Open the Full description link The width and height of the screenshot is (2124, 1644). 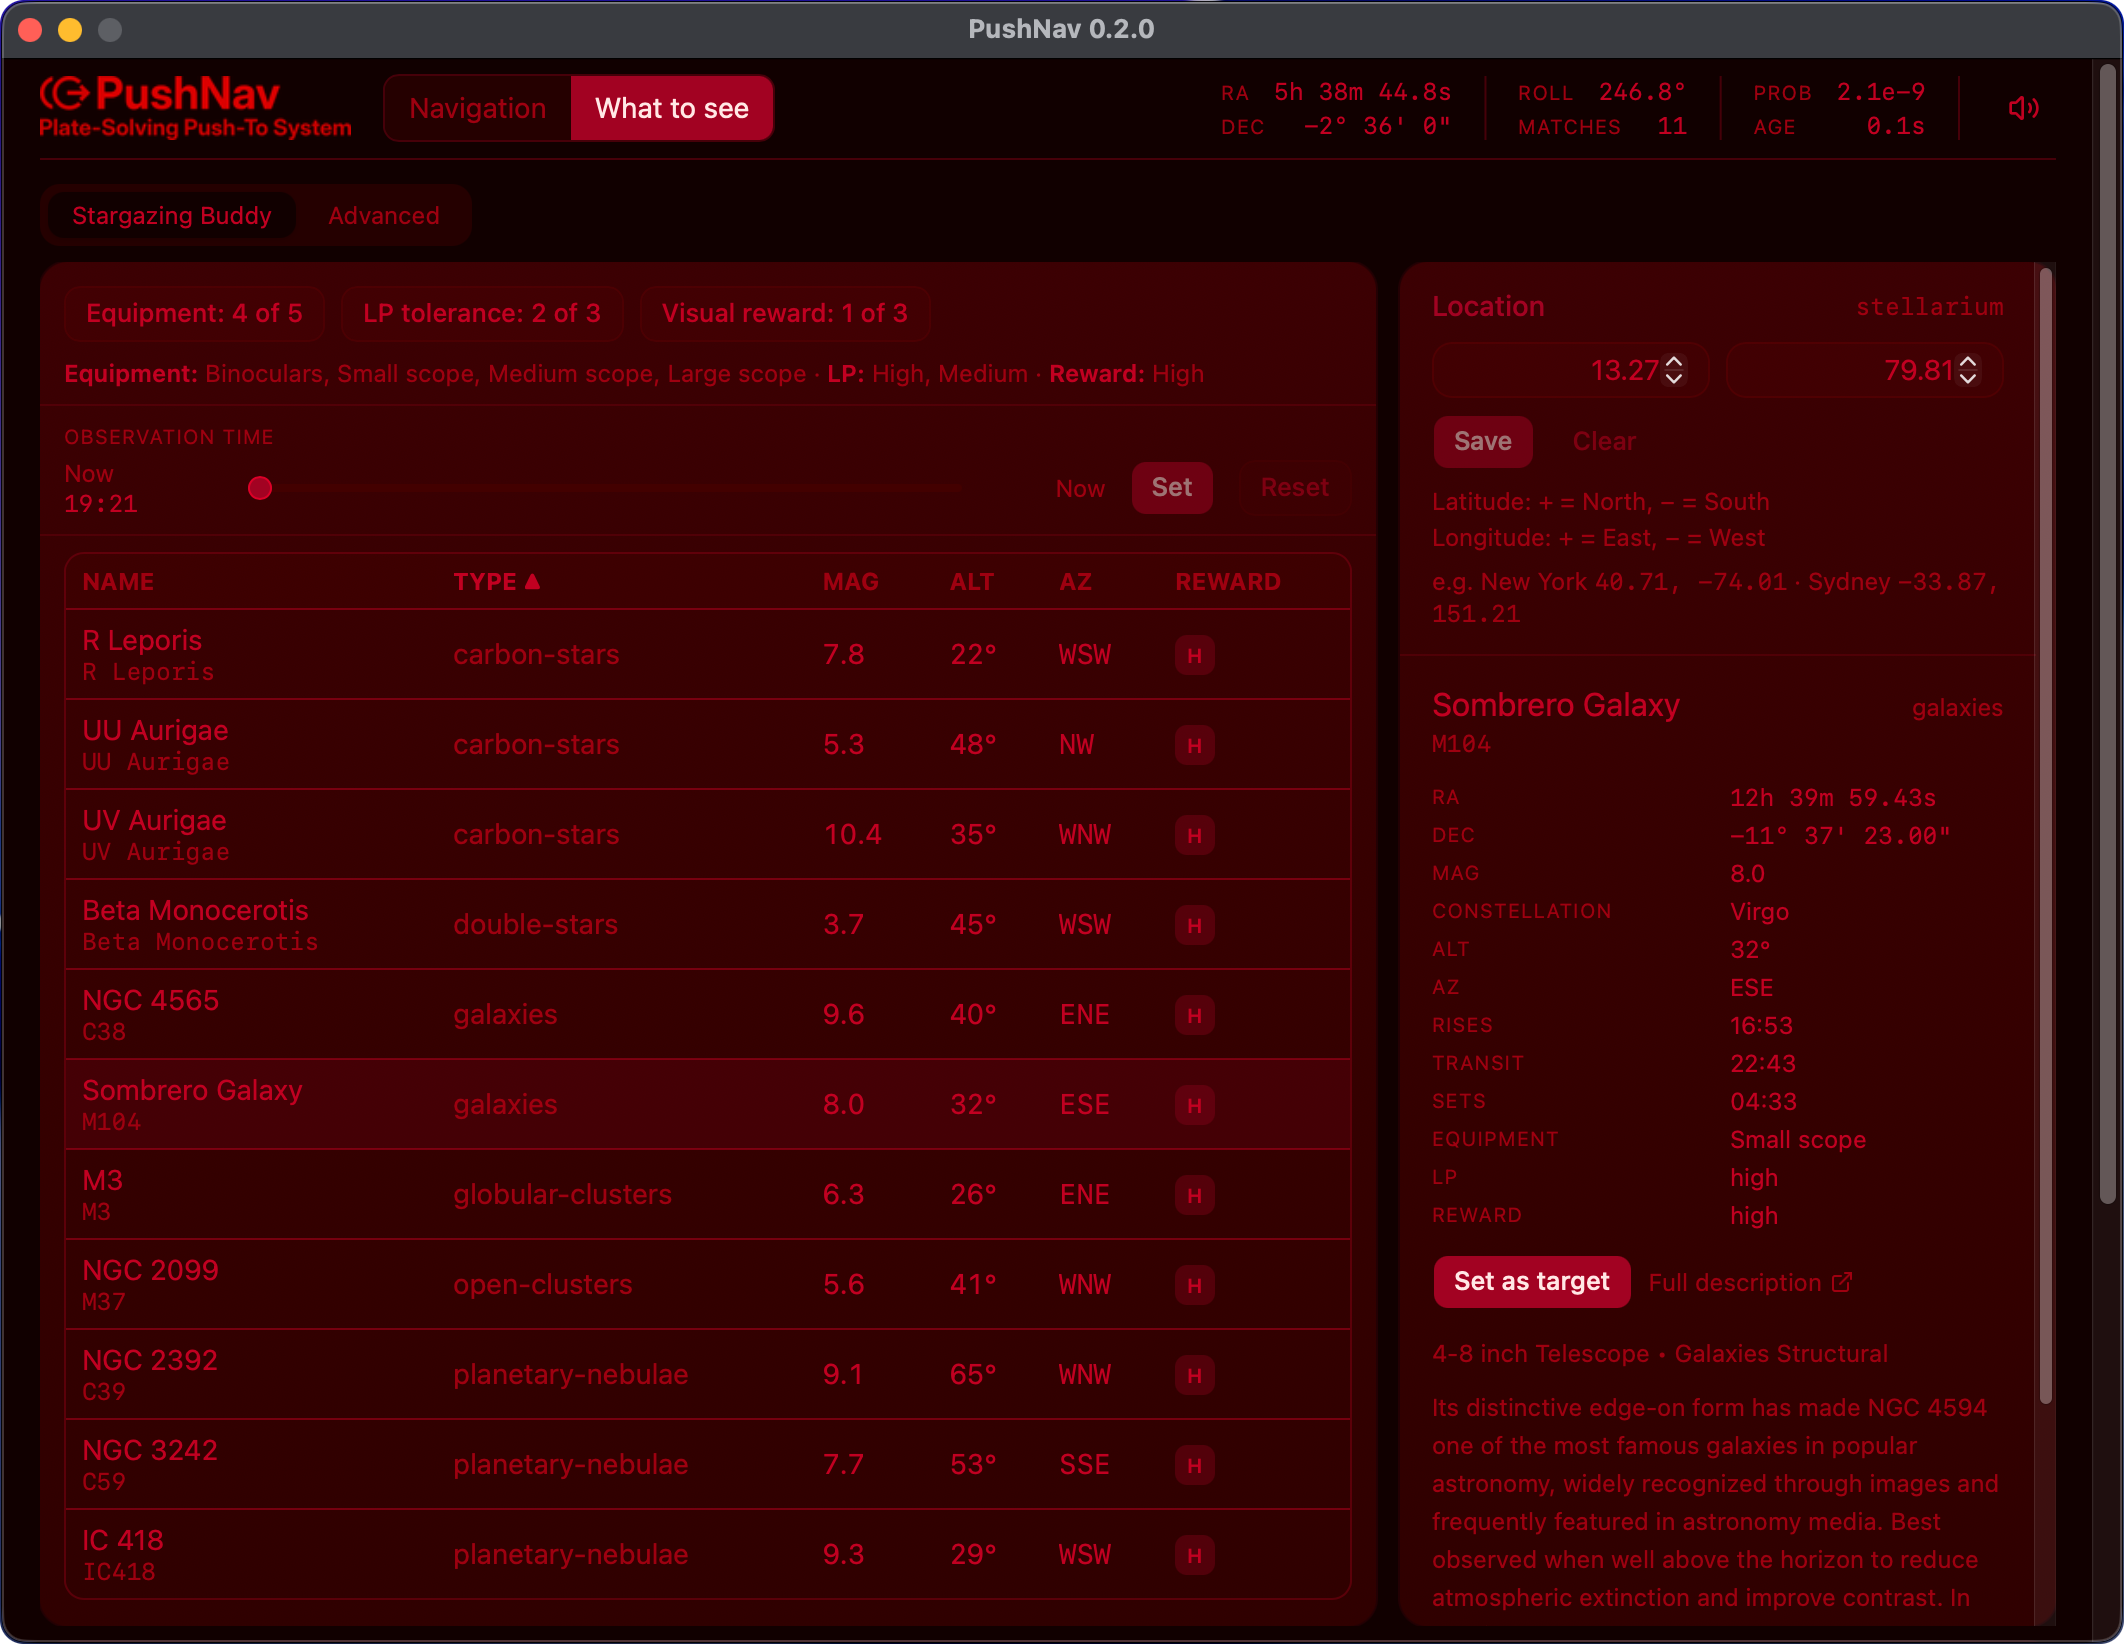[x=1750, y=1282]
